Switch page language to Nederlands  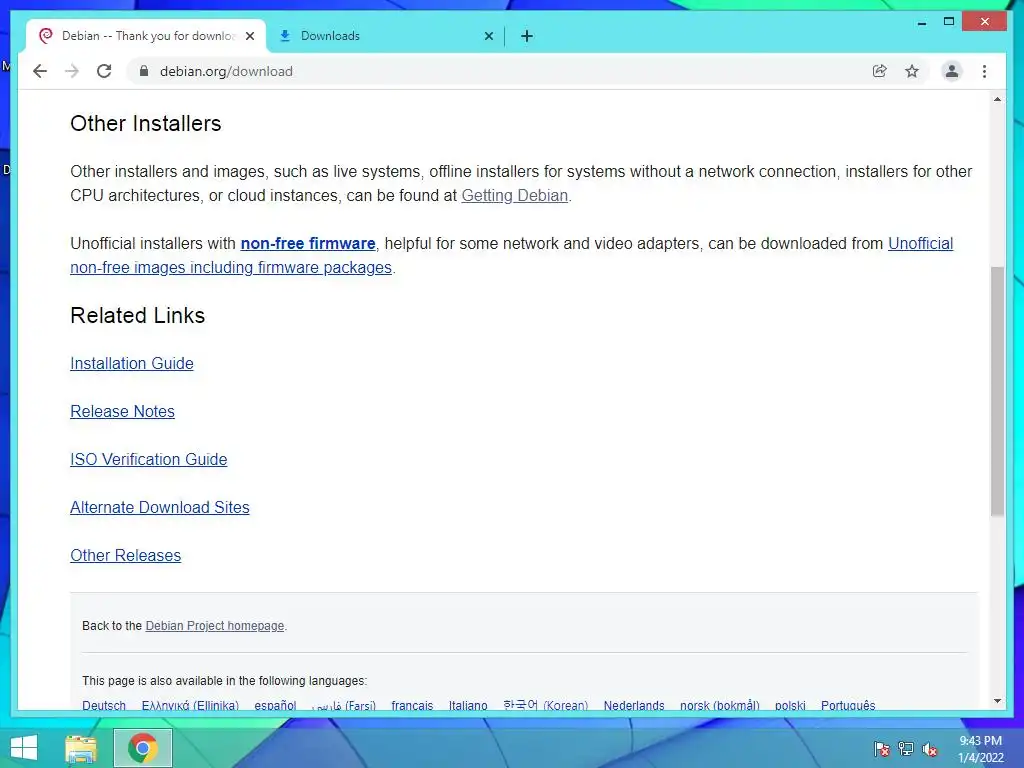633,705
